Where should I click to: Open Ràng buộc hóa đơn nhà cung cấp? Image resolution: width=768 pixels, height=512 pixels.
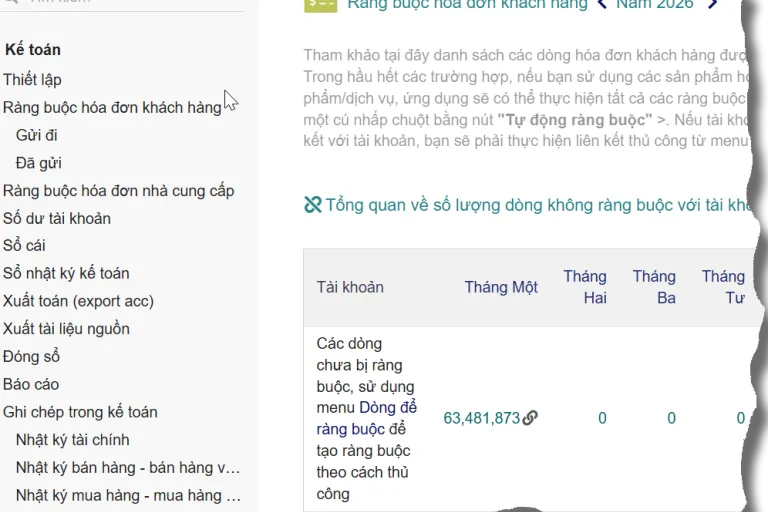click(119, 191)
